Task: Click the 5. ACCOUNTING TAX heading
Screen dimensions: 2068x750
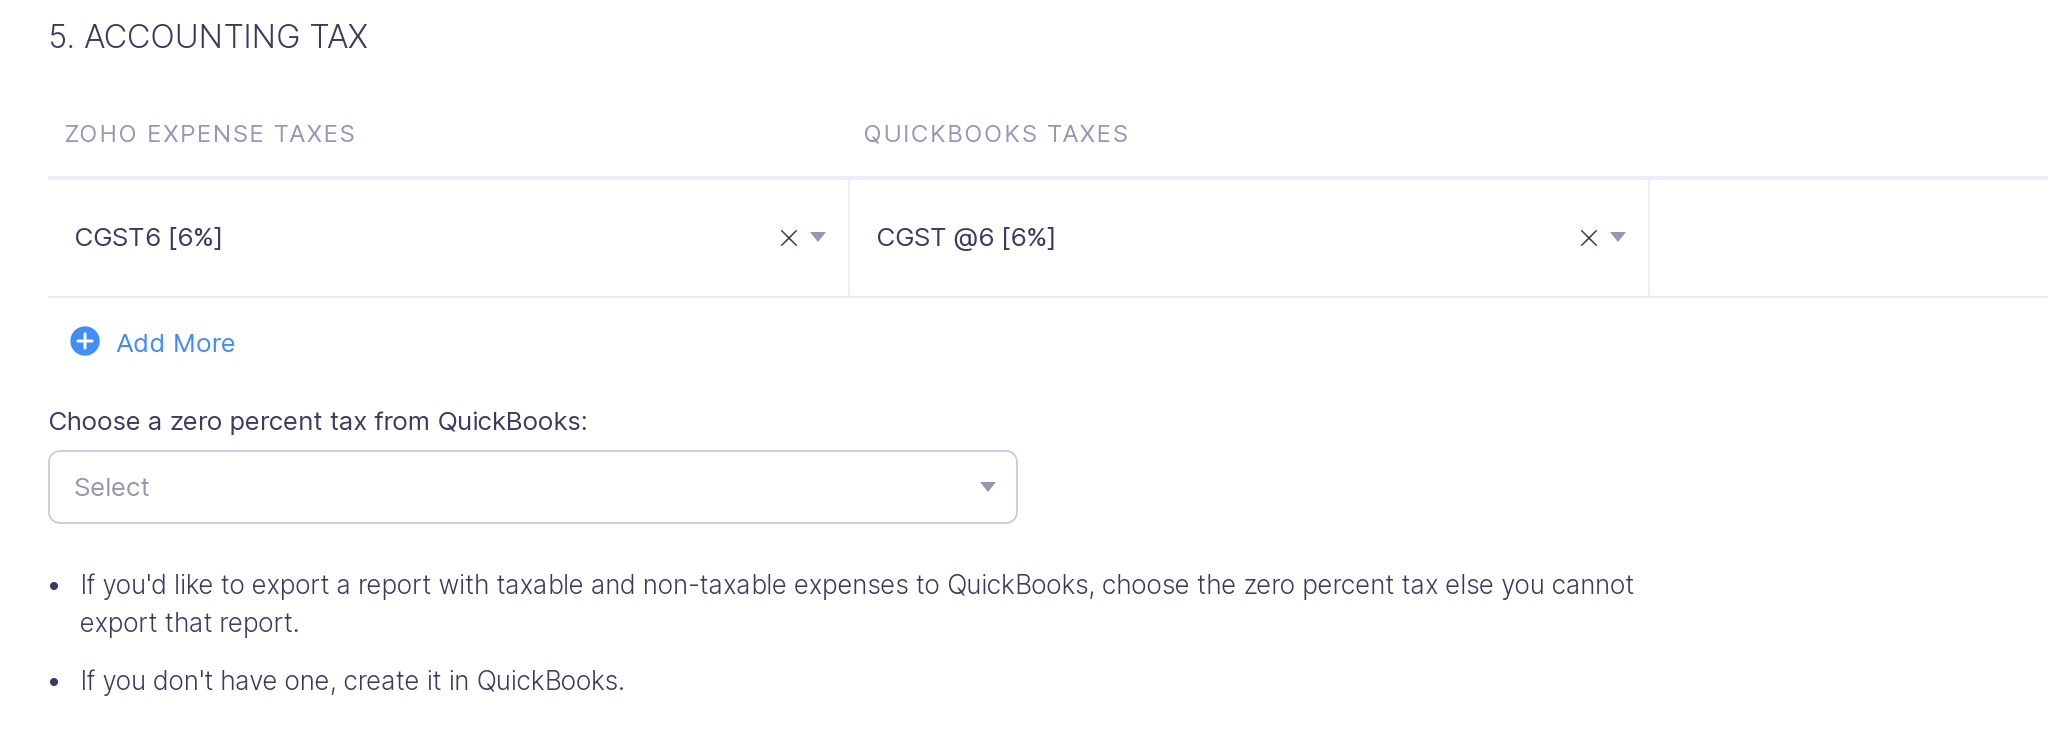Action: click(208, 37)
